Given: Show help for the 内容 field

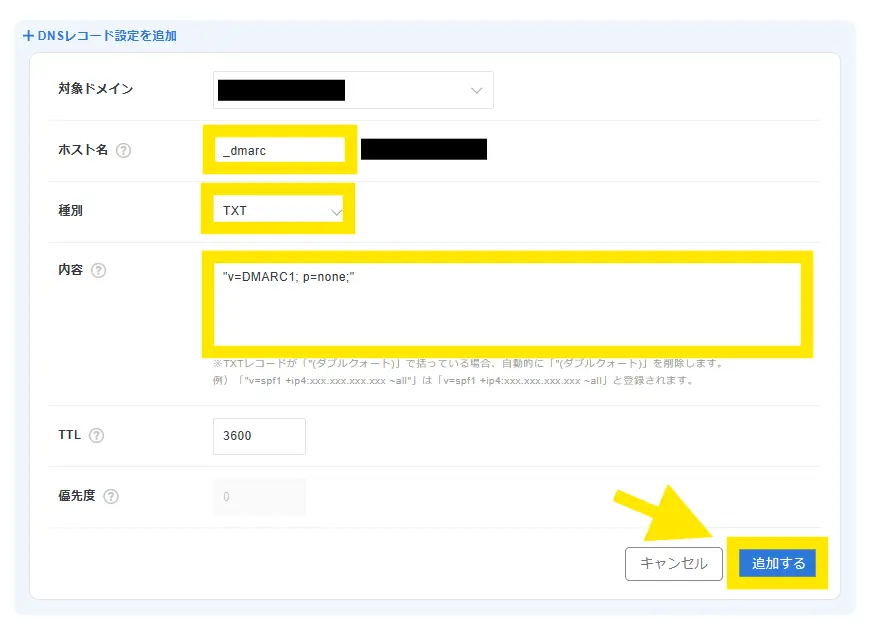Looking at the screenshot, I should click(x=98, y=271).
